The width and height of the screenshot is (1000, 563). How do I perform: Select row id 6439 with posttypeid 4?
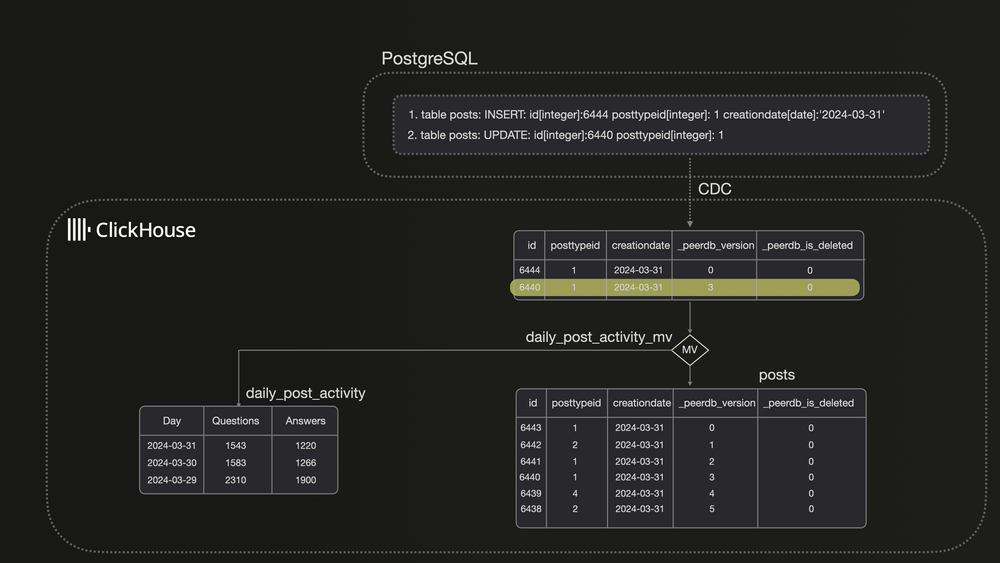pyautogui.click(x=690, y=493)
